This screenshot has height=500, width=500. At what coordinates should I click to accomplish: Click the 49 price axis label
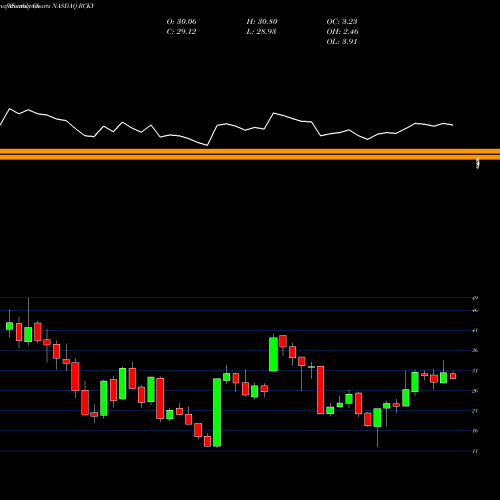[475, 298]
